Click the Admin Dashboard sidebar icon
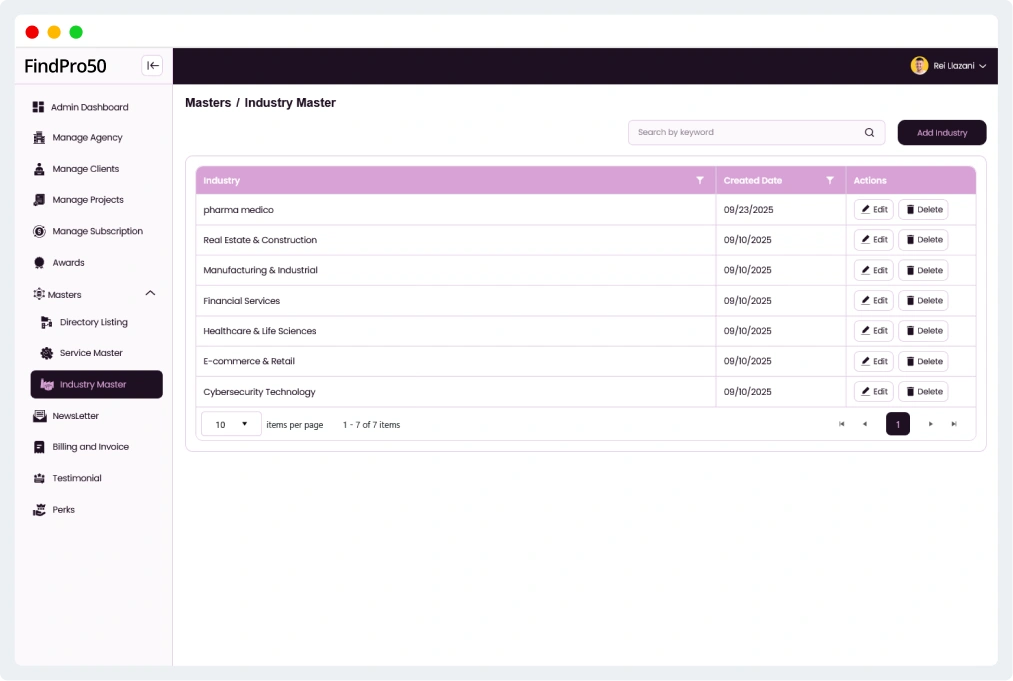The image size is (1013, 681). 39,107
